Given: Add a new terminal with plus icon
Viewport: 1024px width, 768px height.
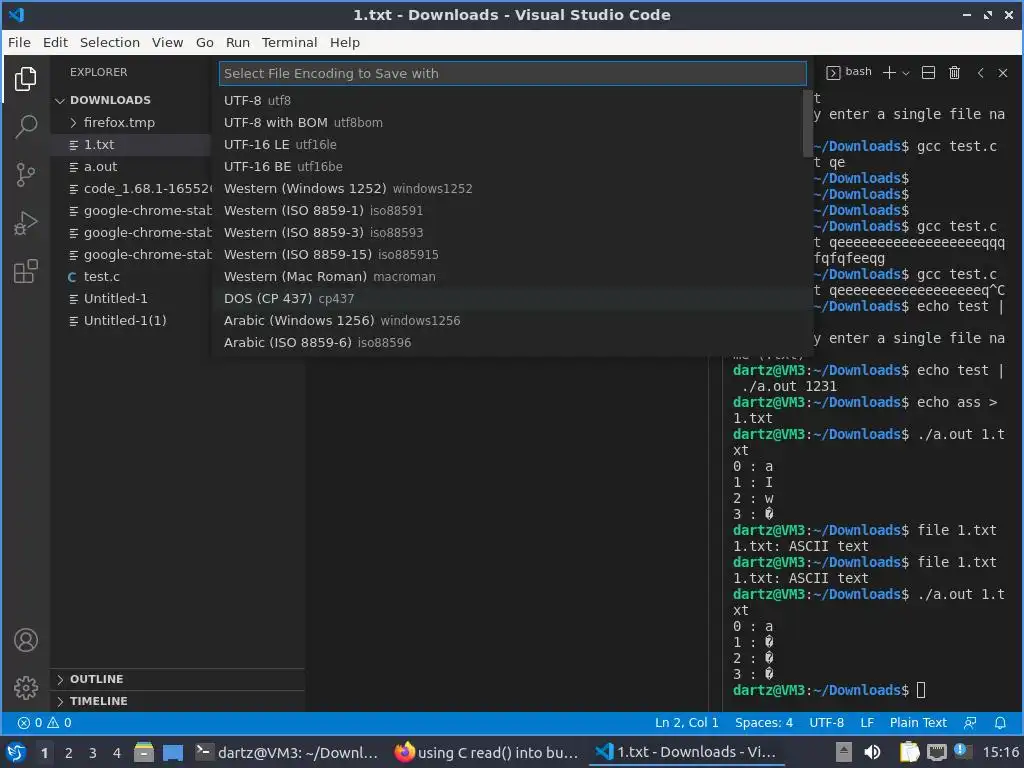Looking at the screenshot, I should tap(889, 72).
